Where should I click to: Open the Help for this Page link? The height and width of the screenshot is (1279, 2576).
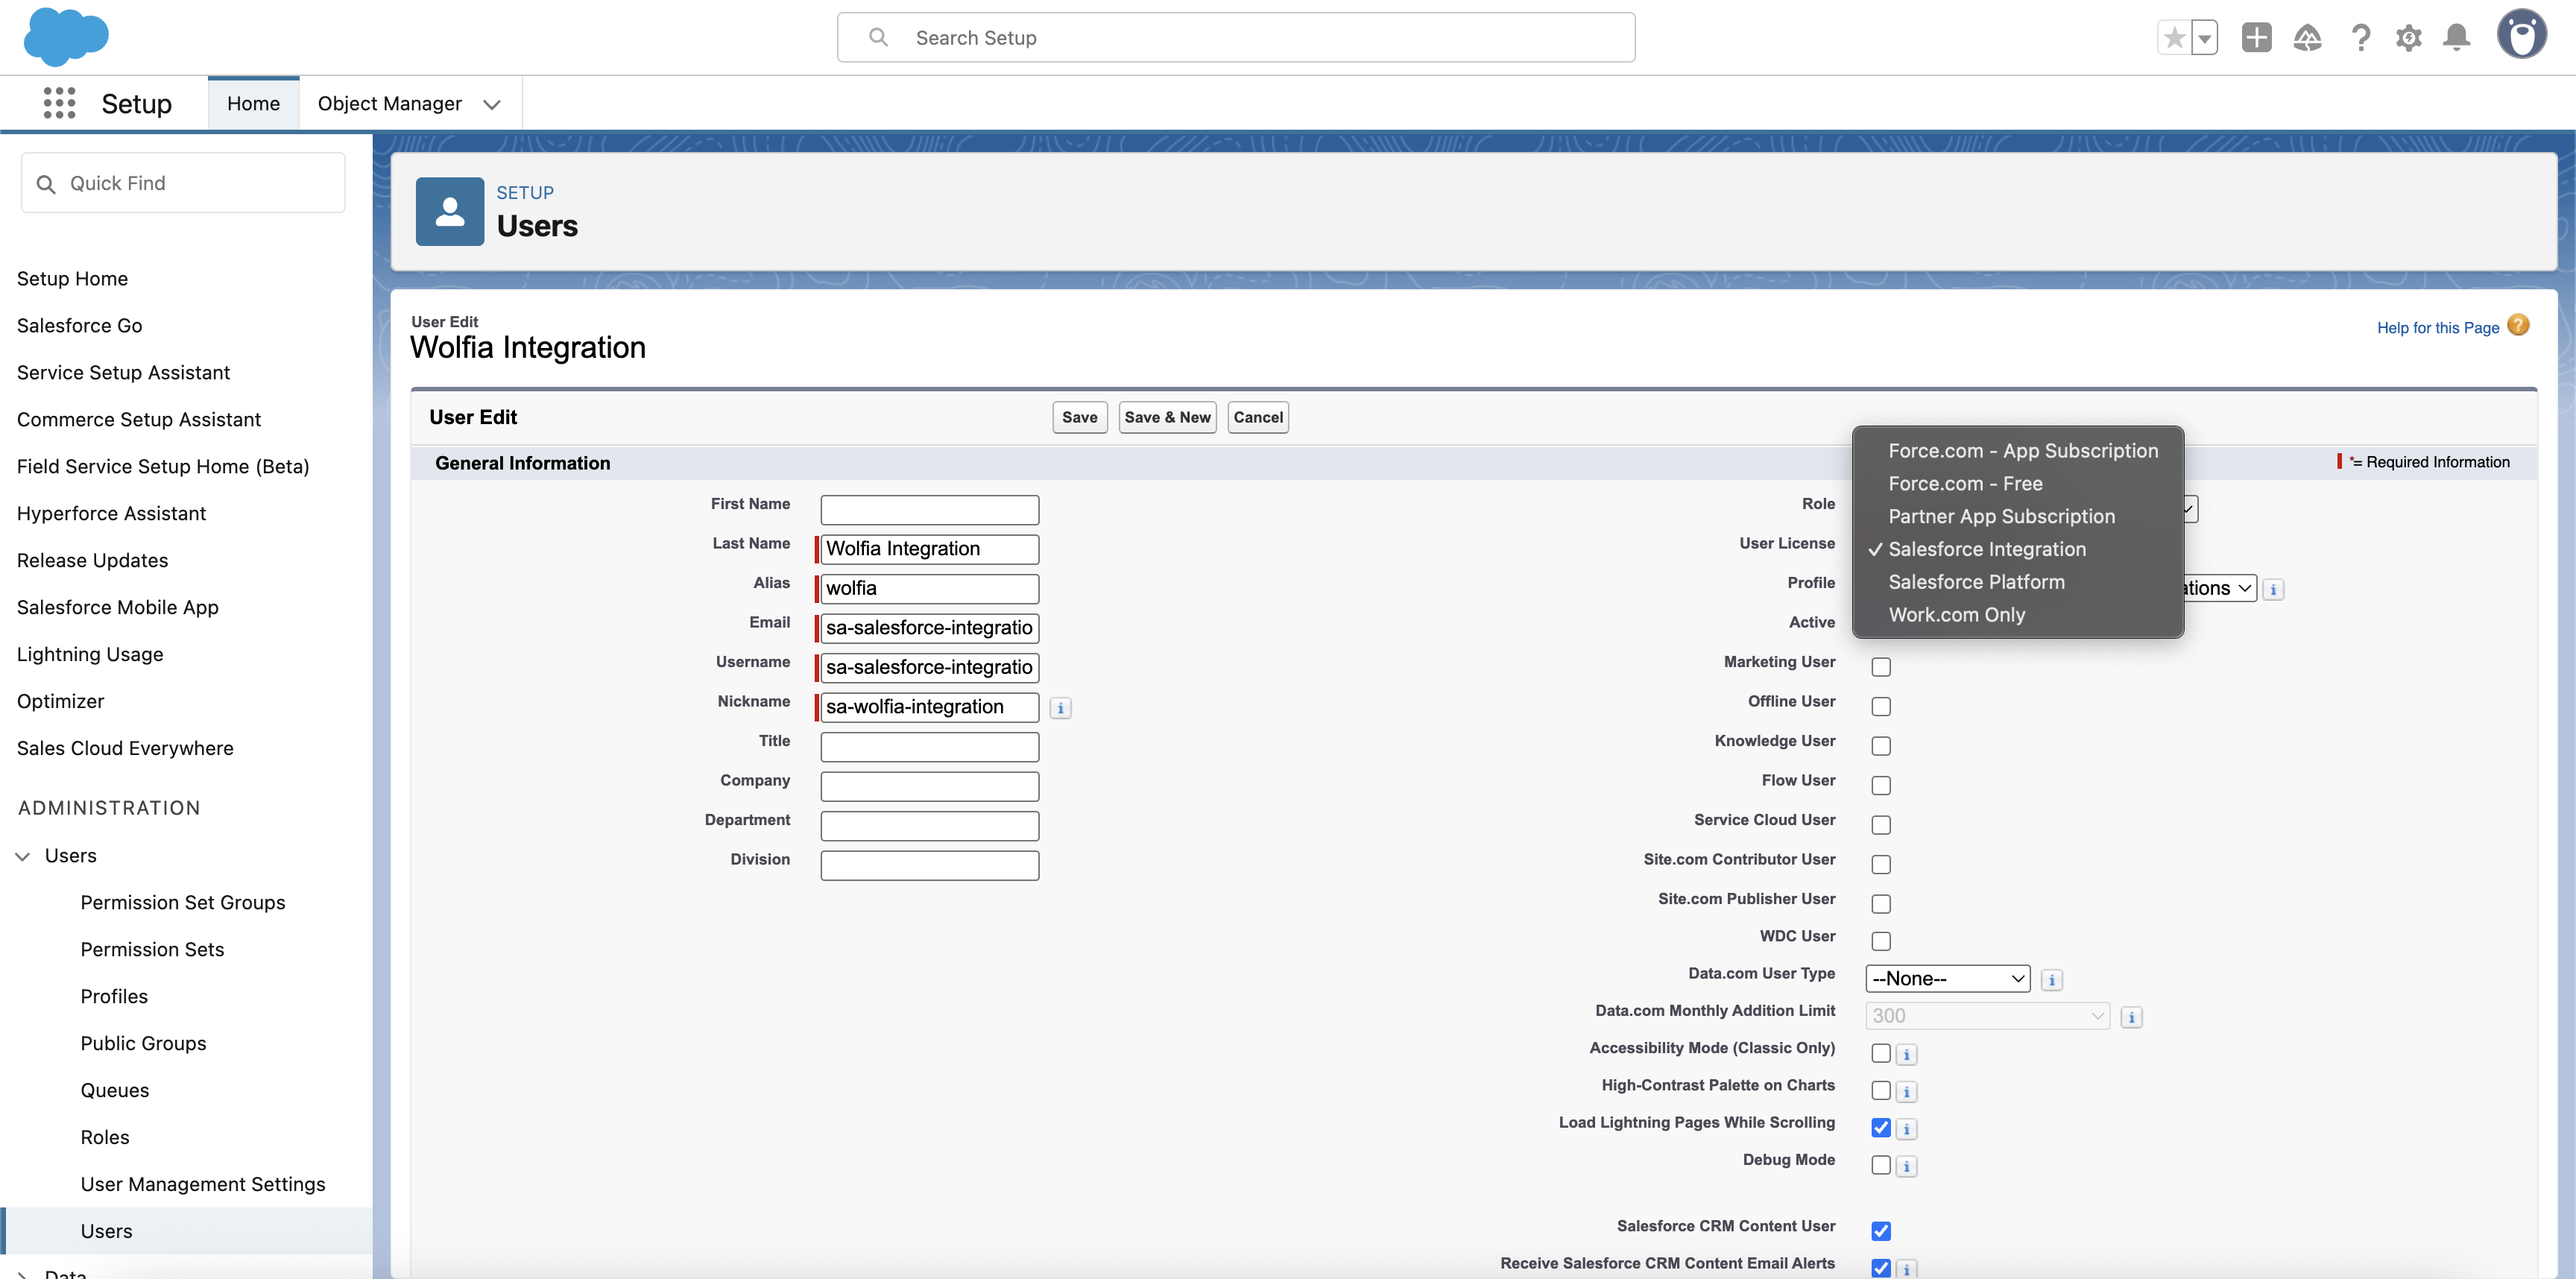tap(2437, 327)
